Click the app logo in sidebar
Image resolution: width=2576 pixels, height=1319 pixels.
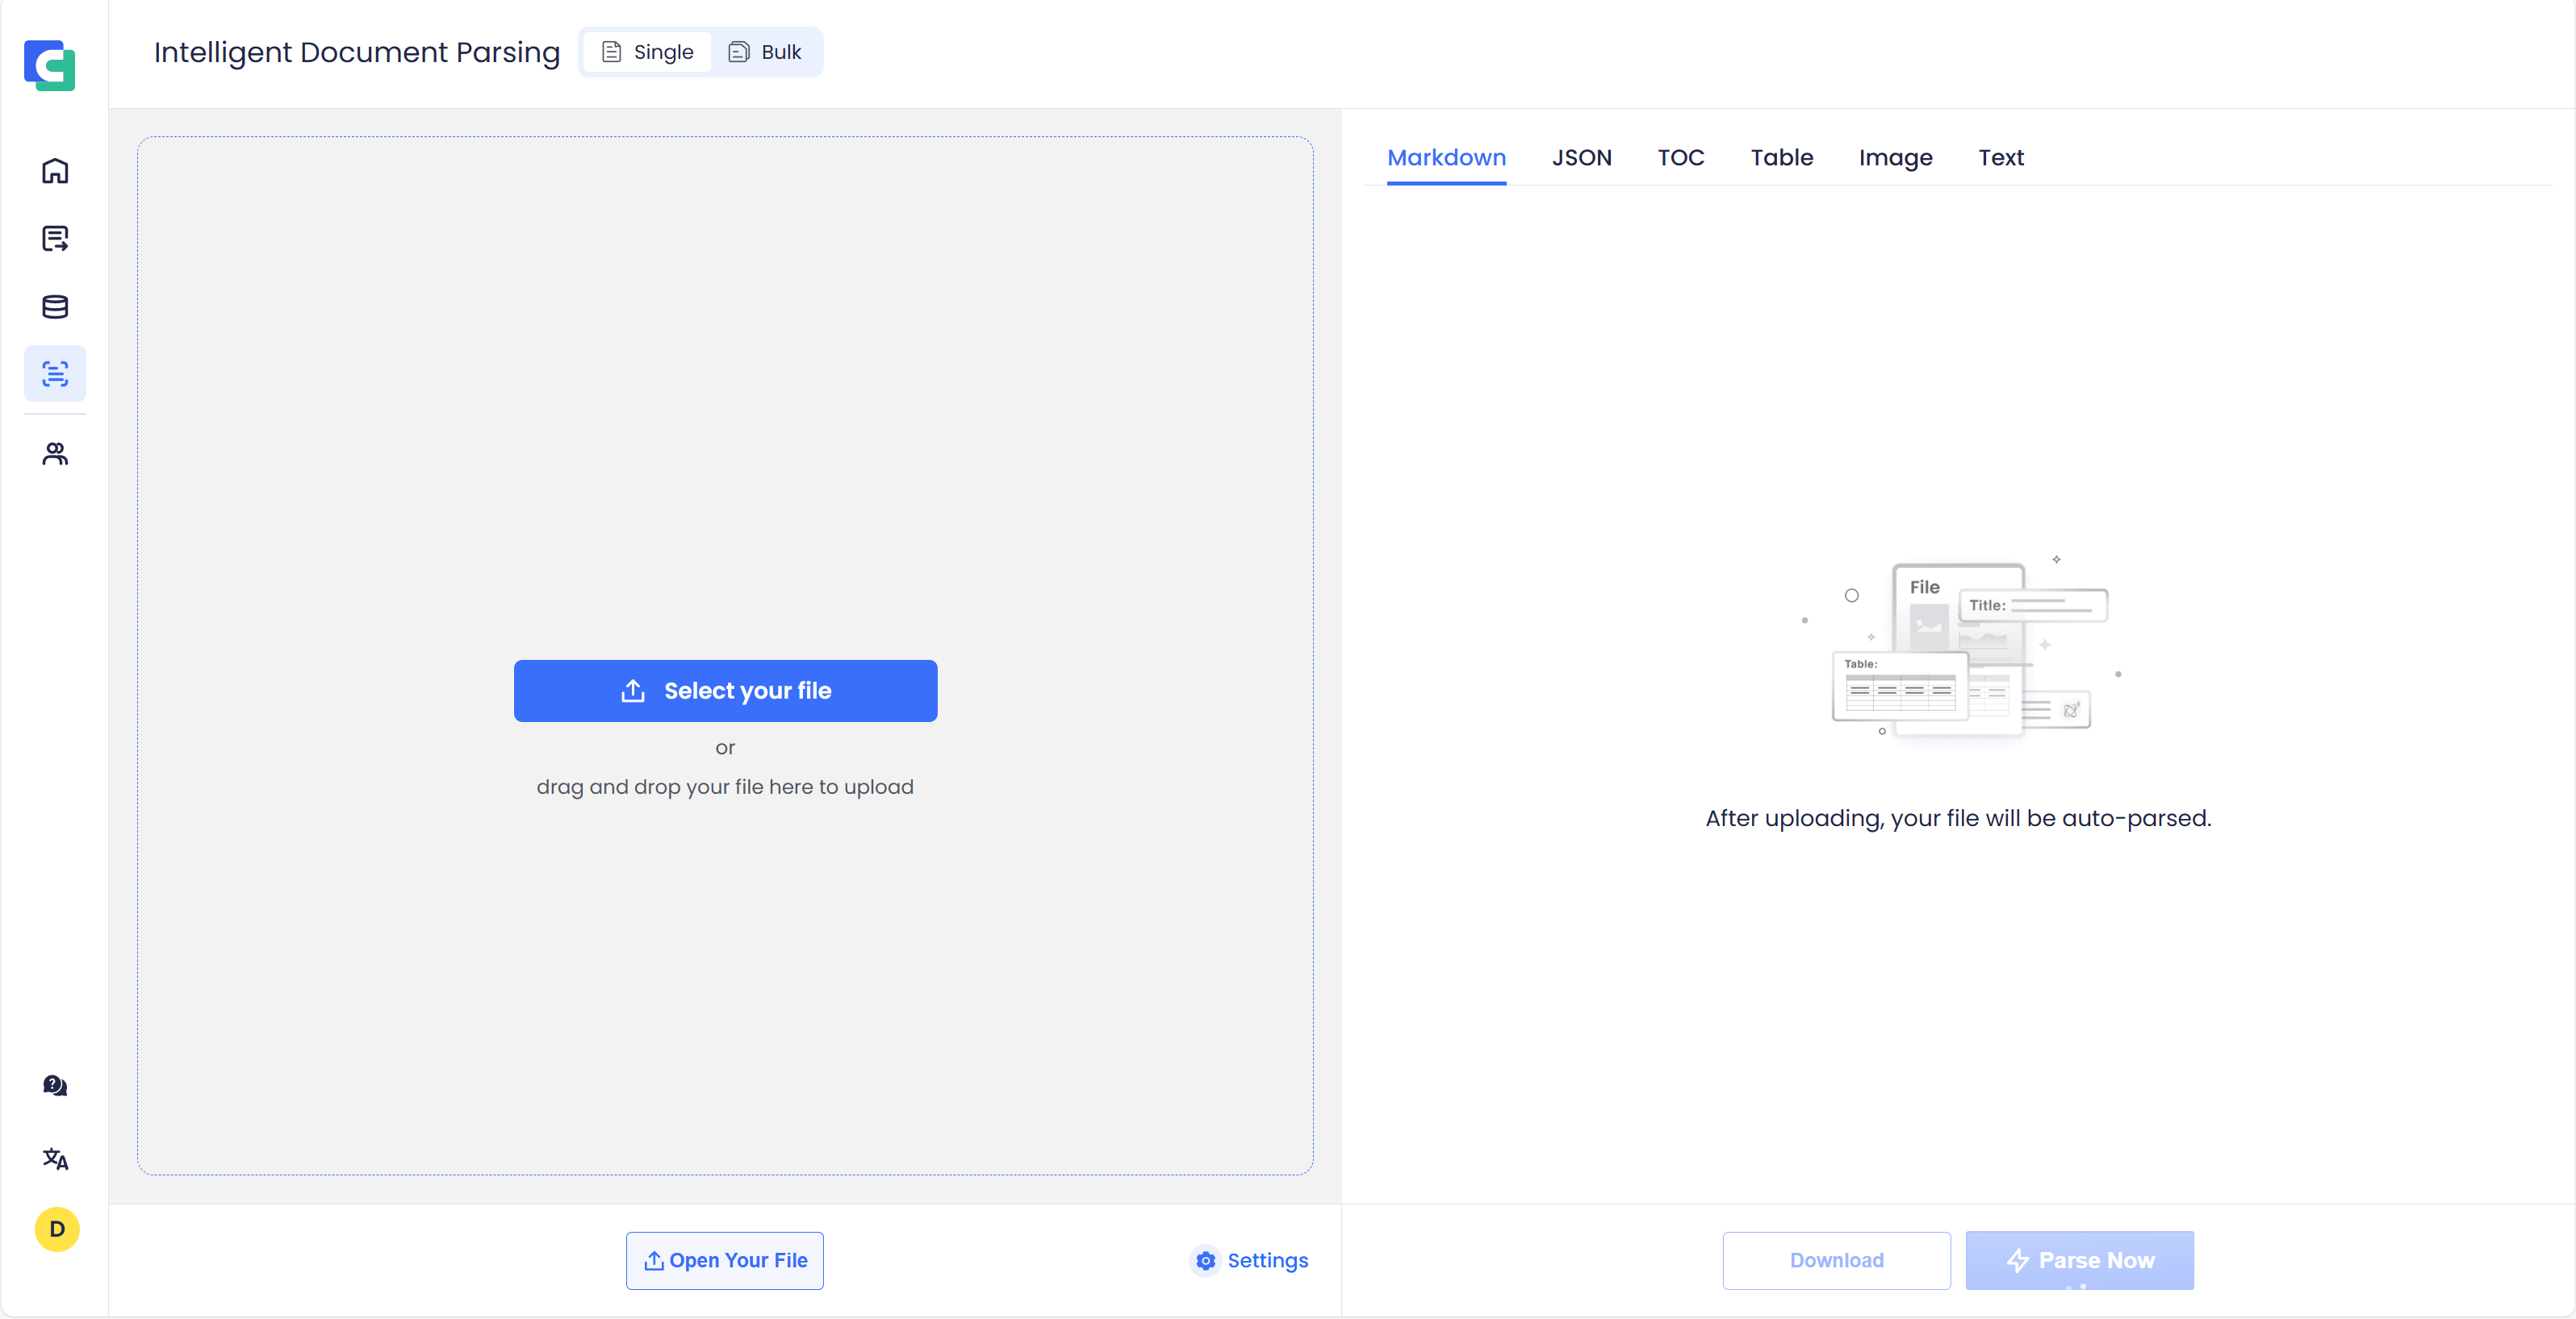[50, 66]
